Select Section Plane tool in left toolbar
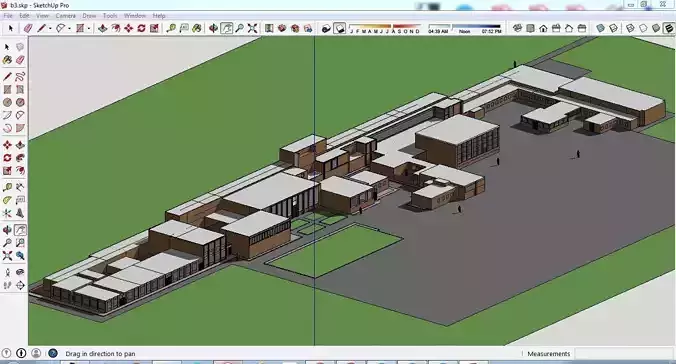This screenshot has width=676, height=364. pos(20,285)
